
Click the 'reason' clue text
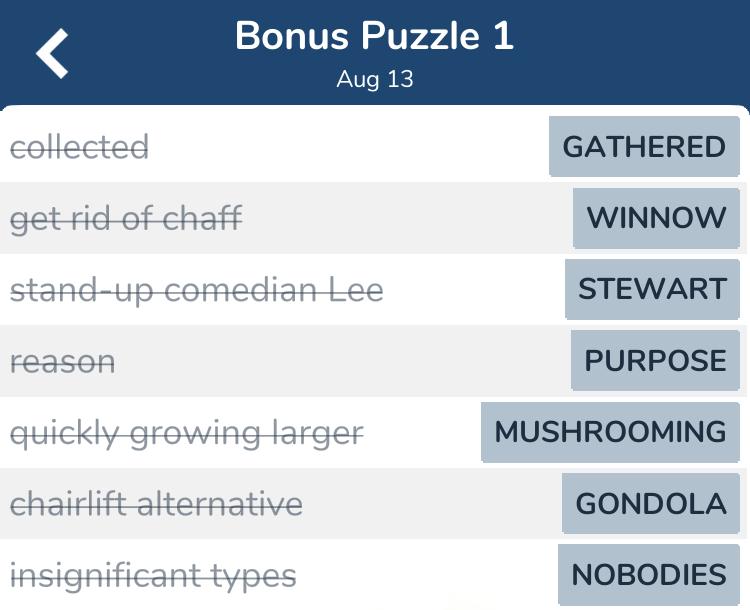pyautogui.click(x=63, y=362)
